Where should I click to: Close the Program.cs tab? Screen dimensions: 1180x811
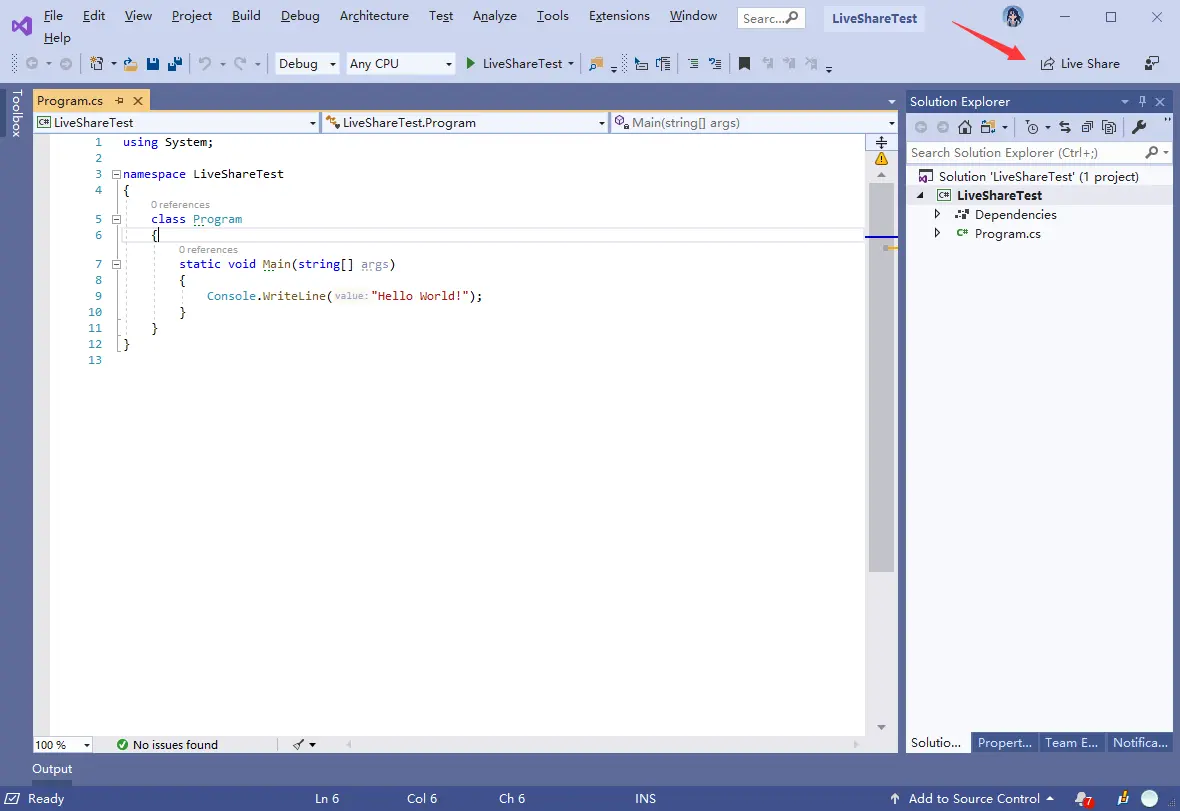coord(138,100)
